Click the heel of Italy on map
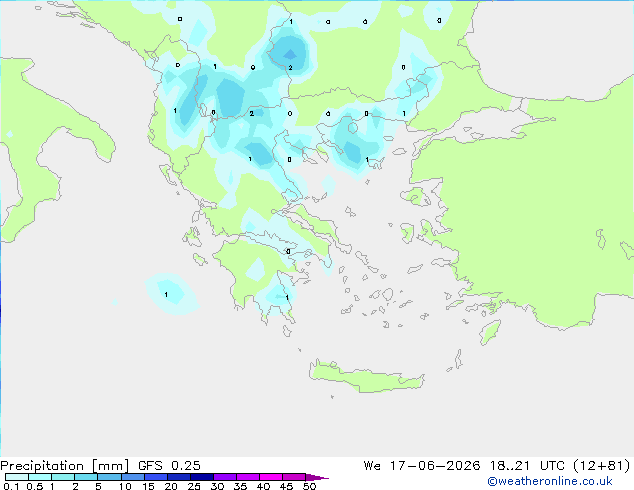634x490 pixels. [x=97, y=142]
